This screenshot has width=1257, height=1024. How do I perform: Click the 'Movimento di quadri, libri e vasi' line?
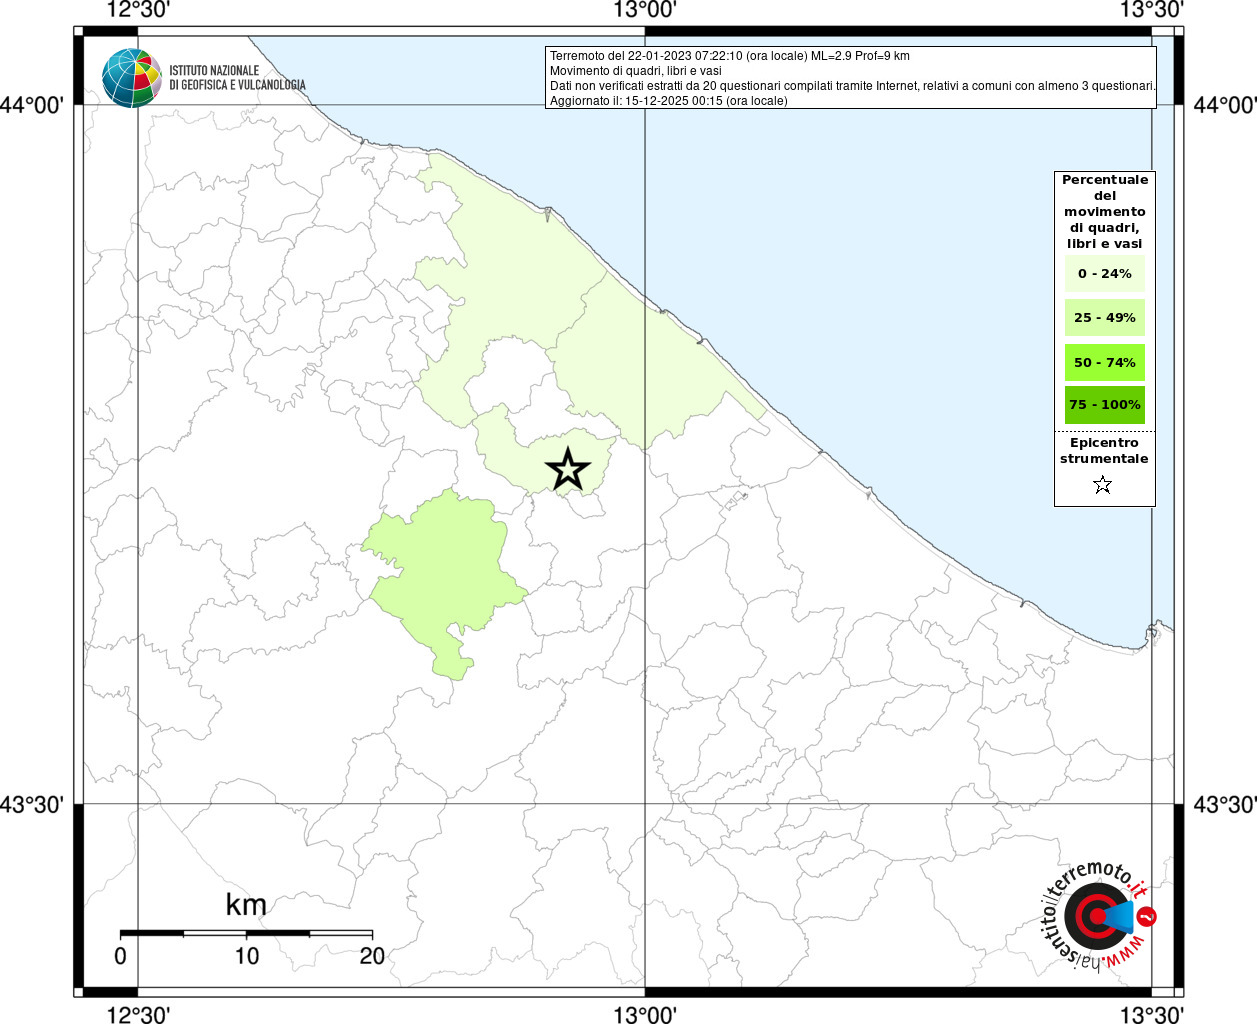pyautogui.click(x=636, y=71)
